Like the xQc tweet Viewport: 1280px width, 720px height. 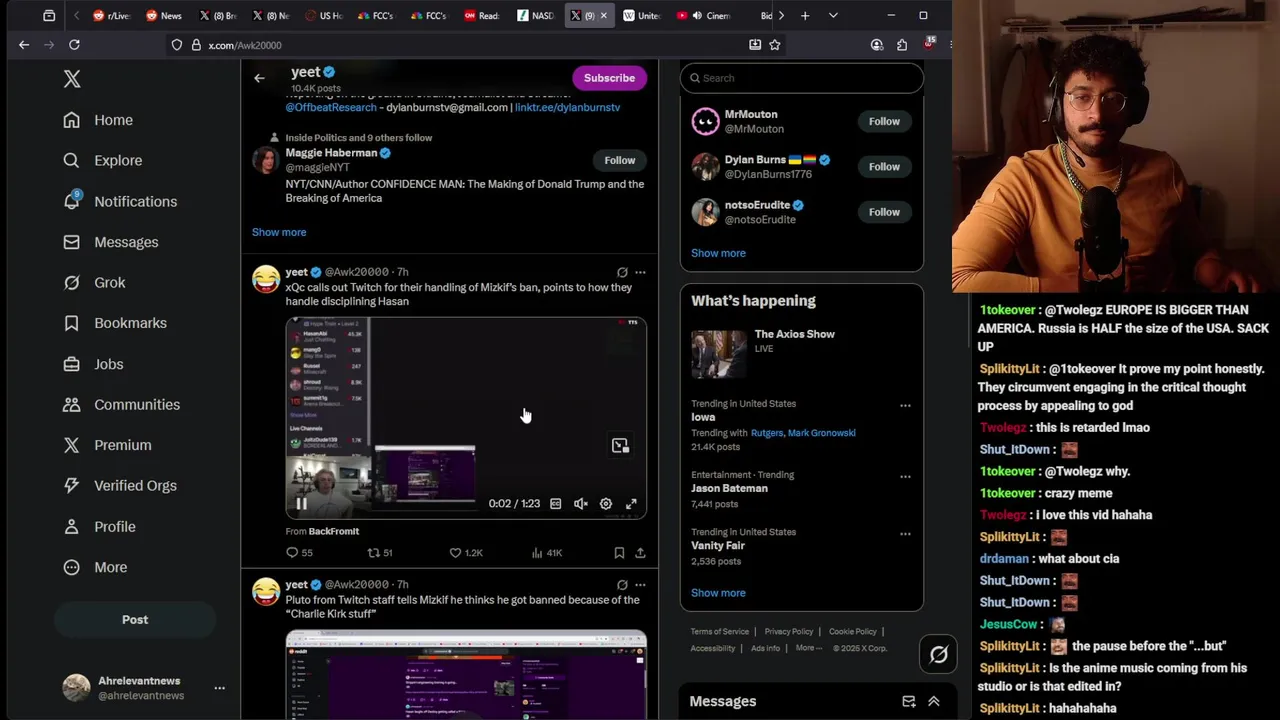point(466,552)
